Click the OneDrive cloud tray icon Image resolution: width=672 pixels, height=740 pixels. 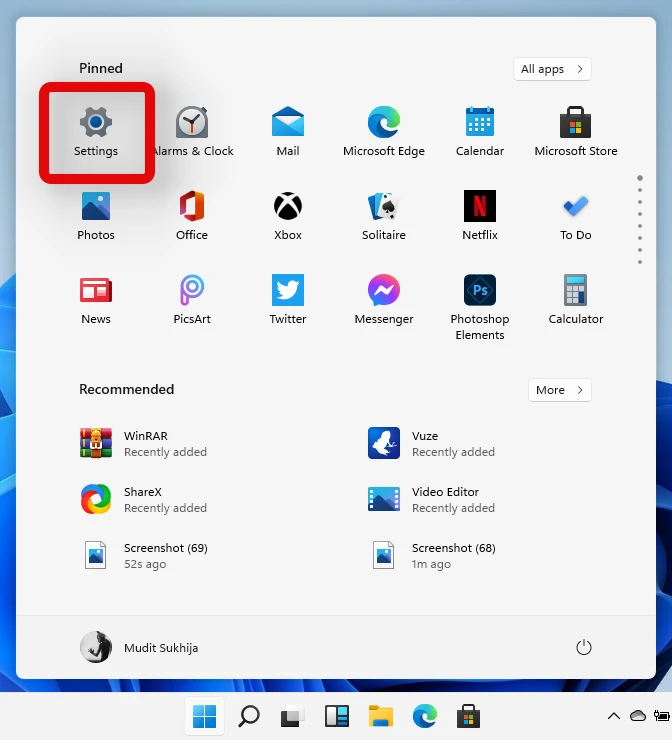coord(638,716)
